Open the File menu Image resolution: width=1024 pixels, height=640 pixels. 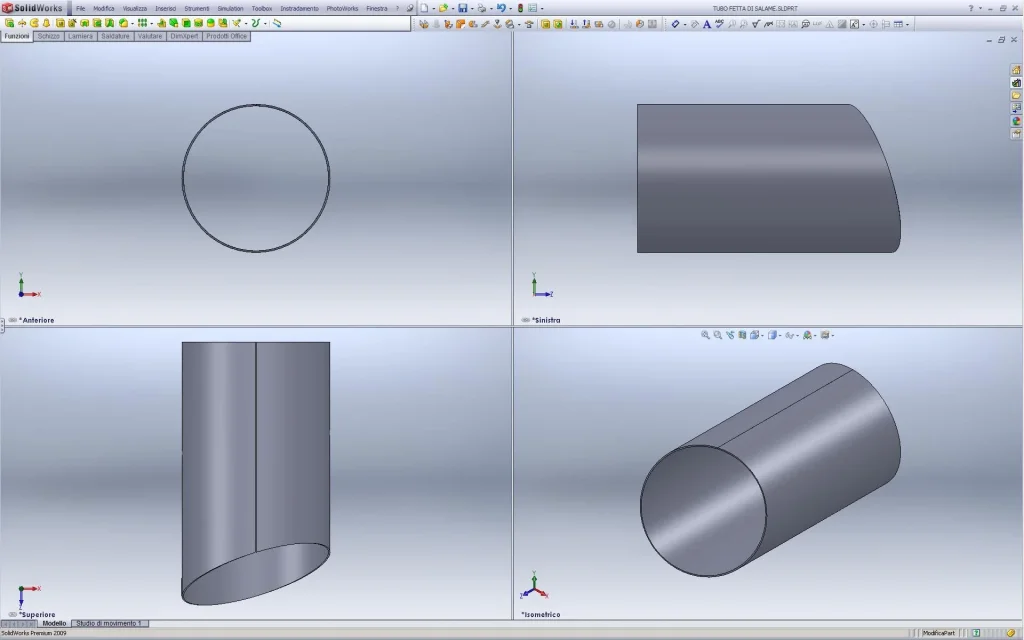point(80,8)
